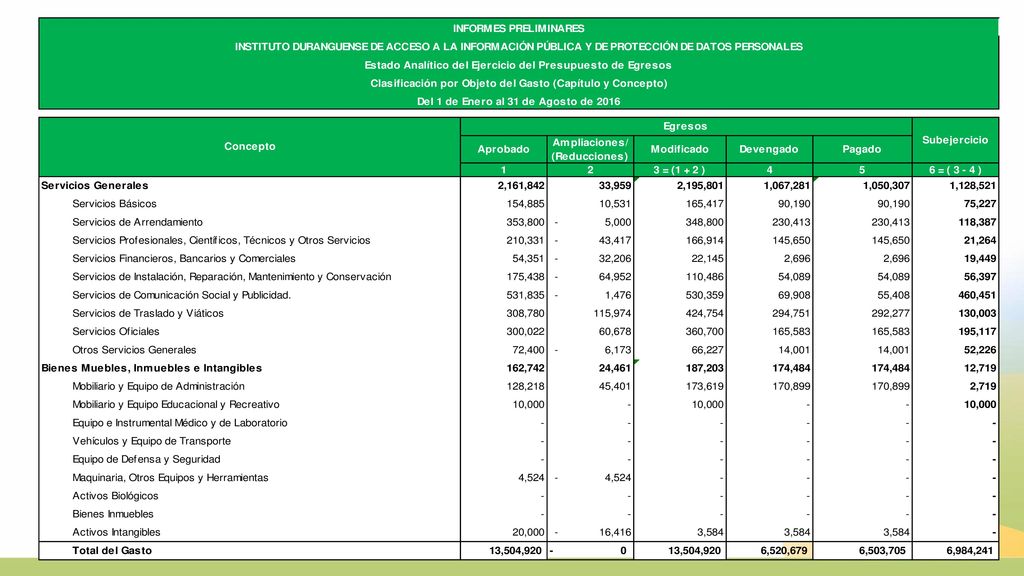This screenshot has width=1024, height=576.
Task: Click the 'Egresos' header cell
Action: (x=685, y=126)
